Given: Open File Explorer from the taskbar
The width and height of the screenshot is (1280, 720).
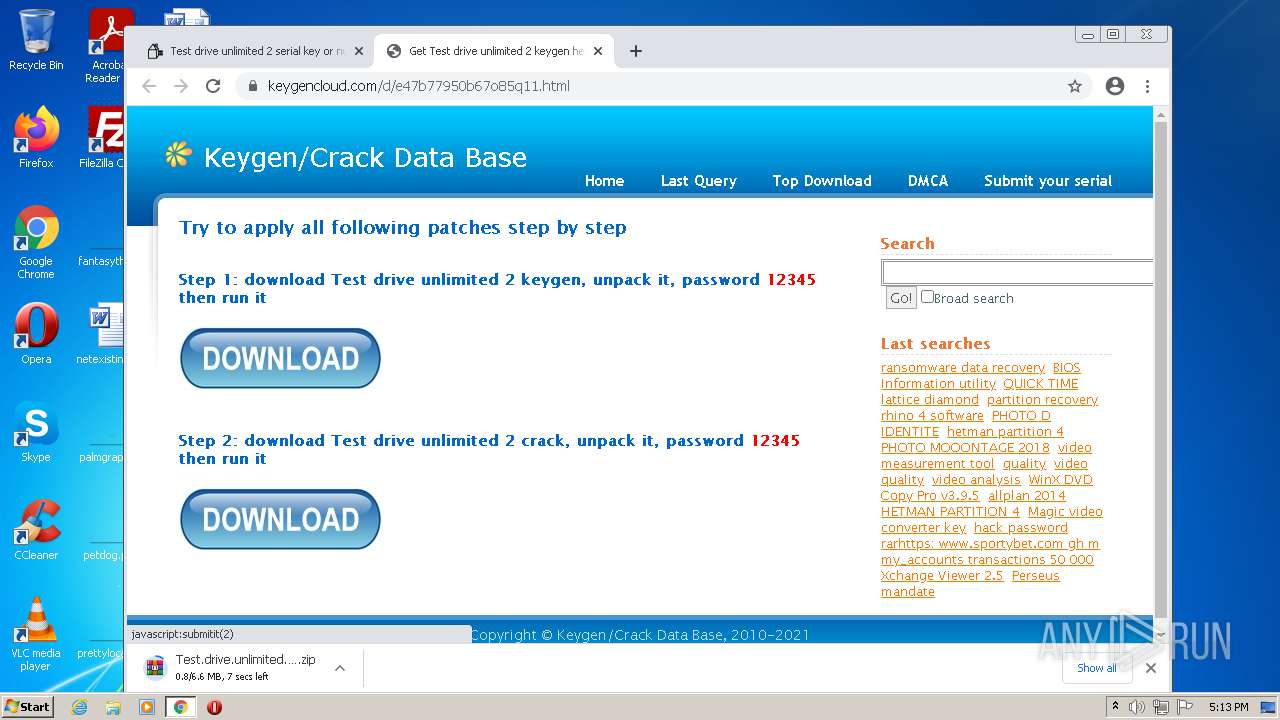Looking at the screenshot, I should tap(113, 707).
